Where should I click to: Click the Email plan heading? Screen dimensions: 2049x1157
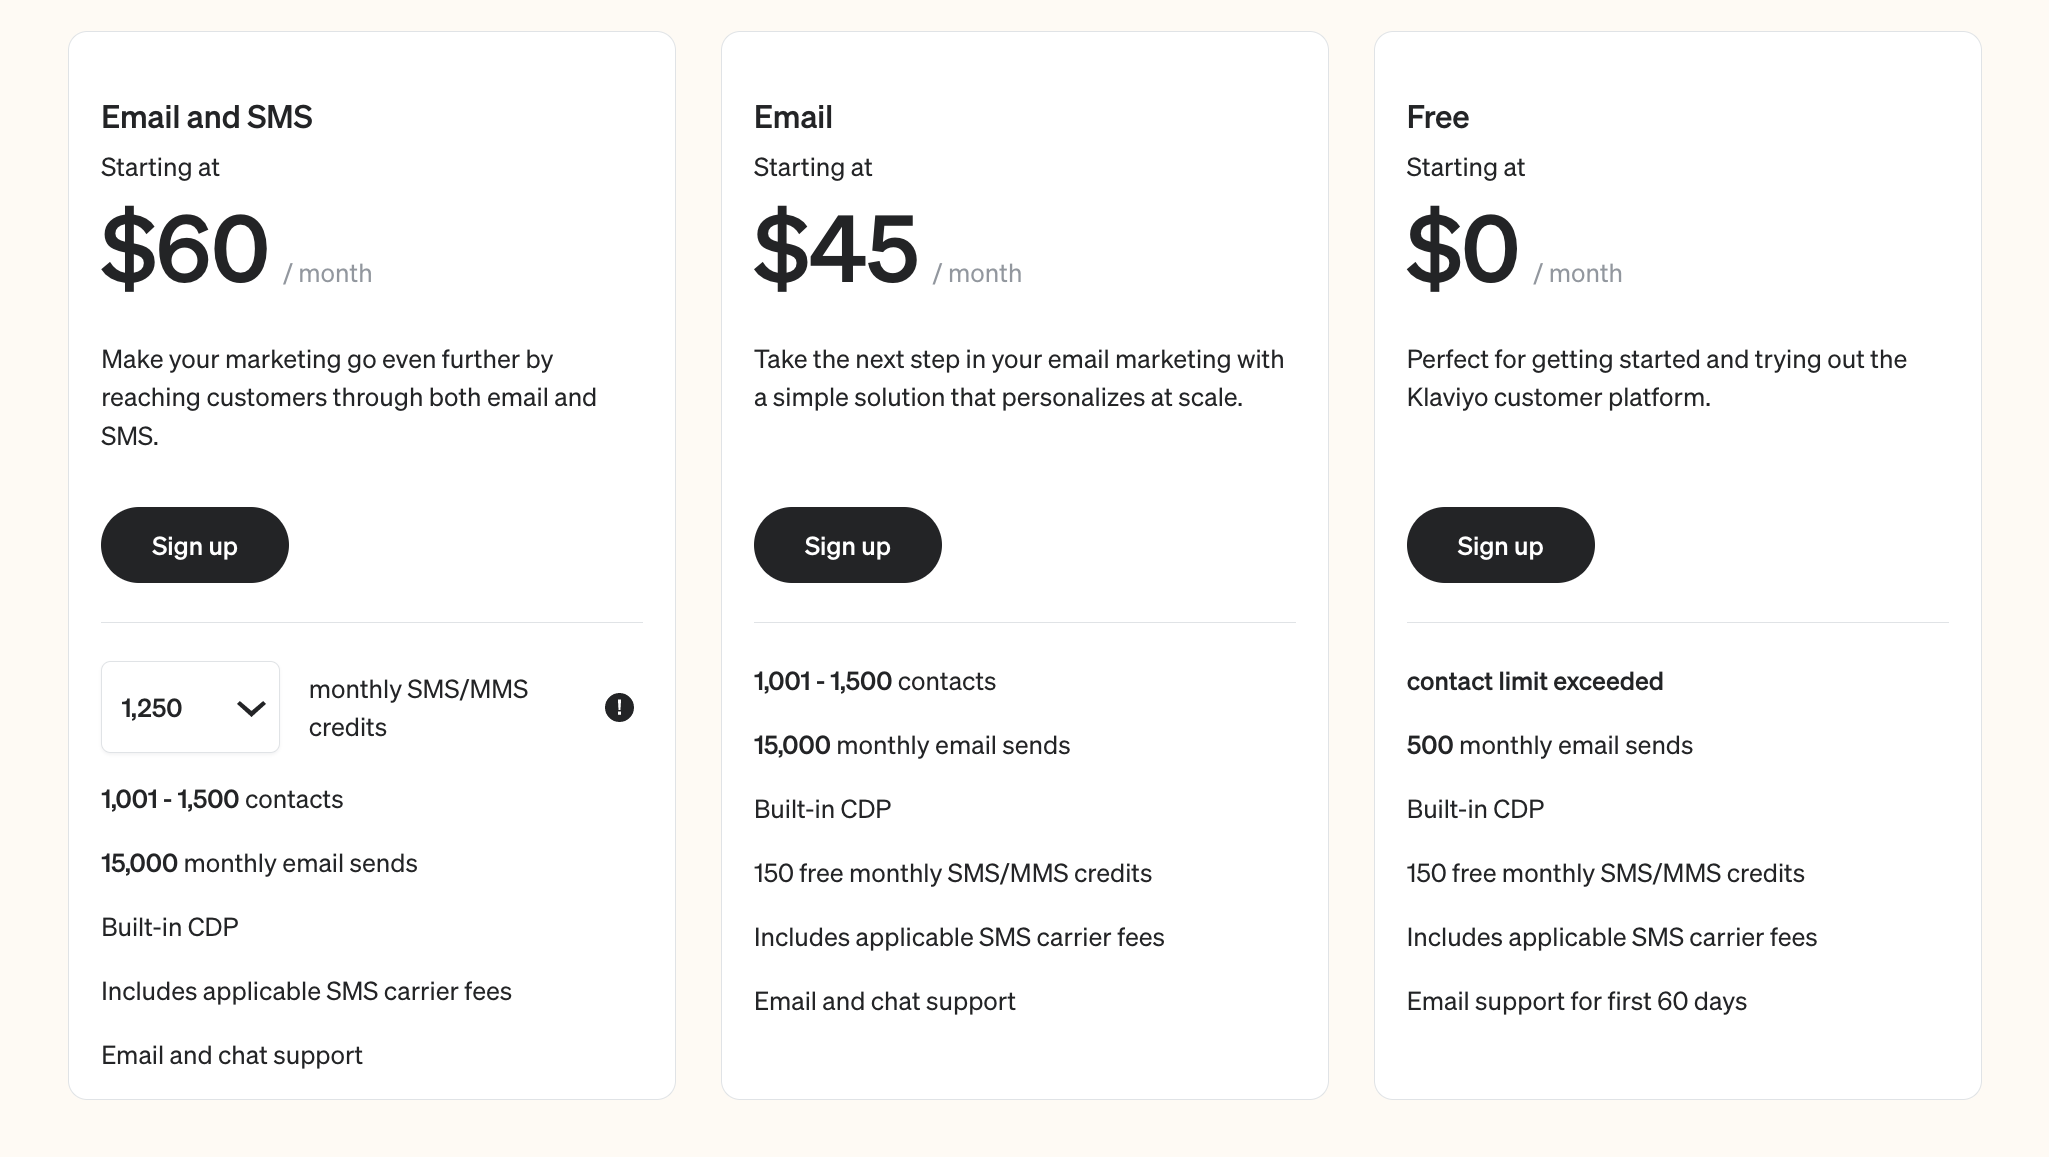(x=793, y=117)
